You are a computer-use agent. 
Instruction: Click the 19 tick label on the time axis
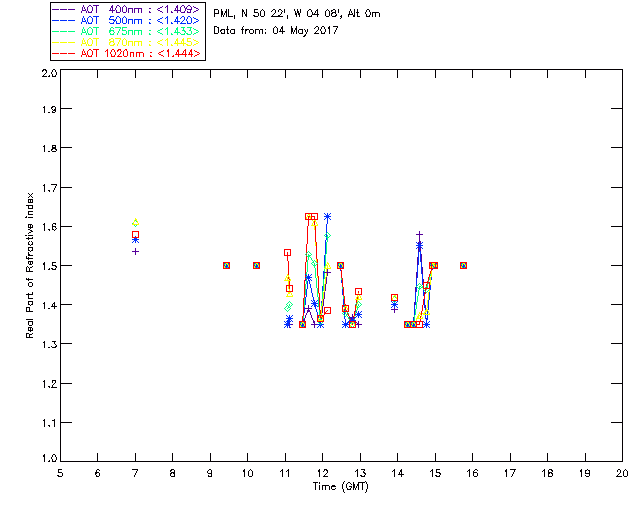pos(585,473)
